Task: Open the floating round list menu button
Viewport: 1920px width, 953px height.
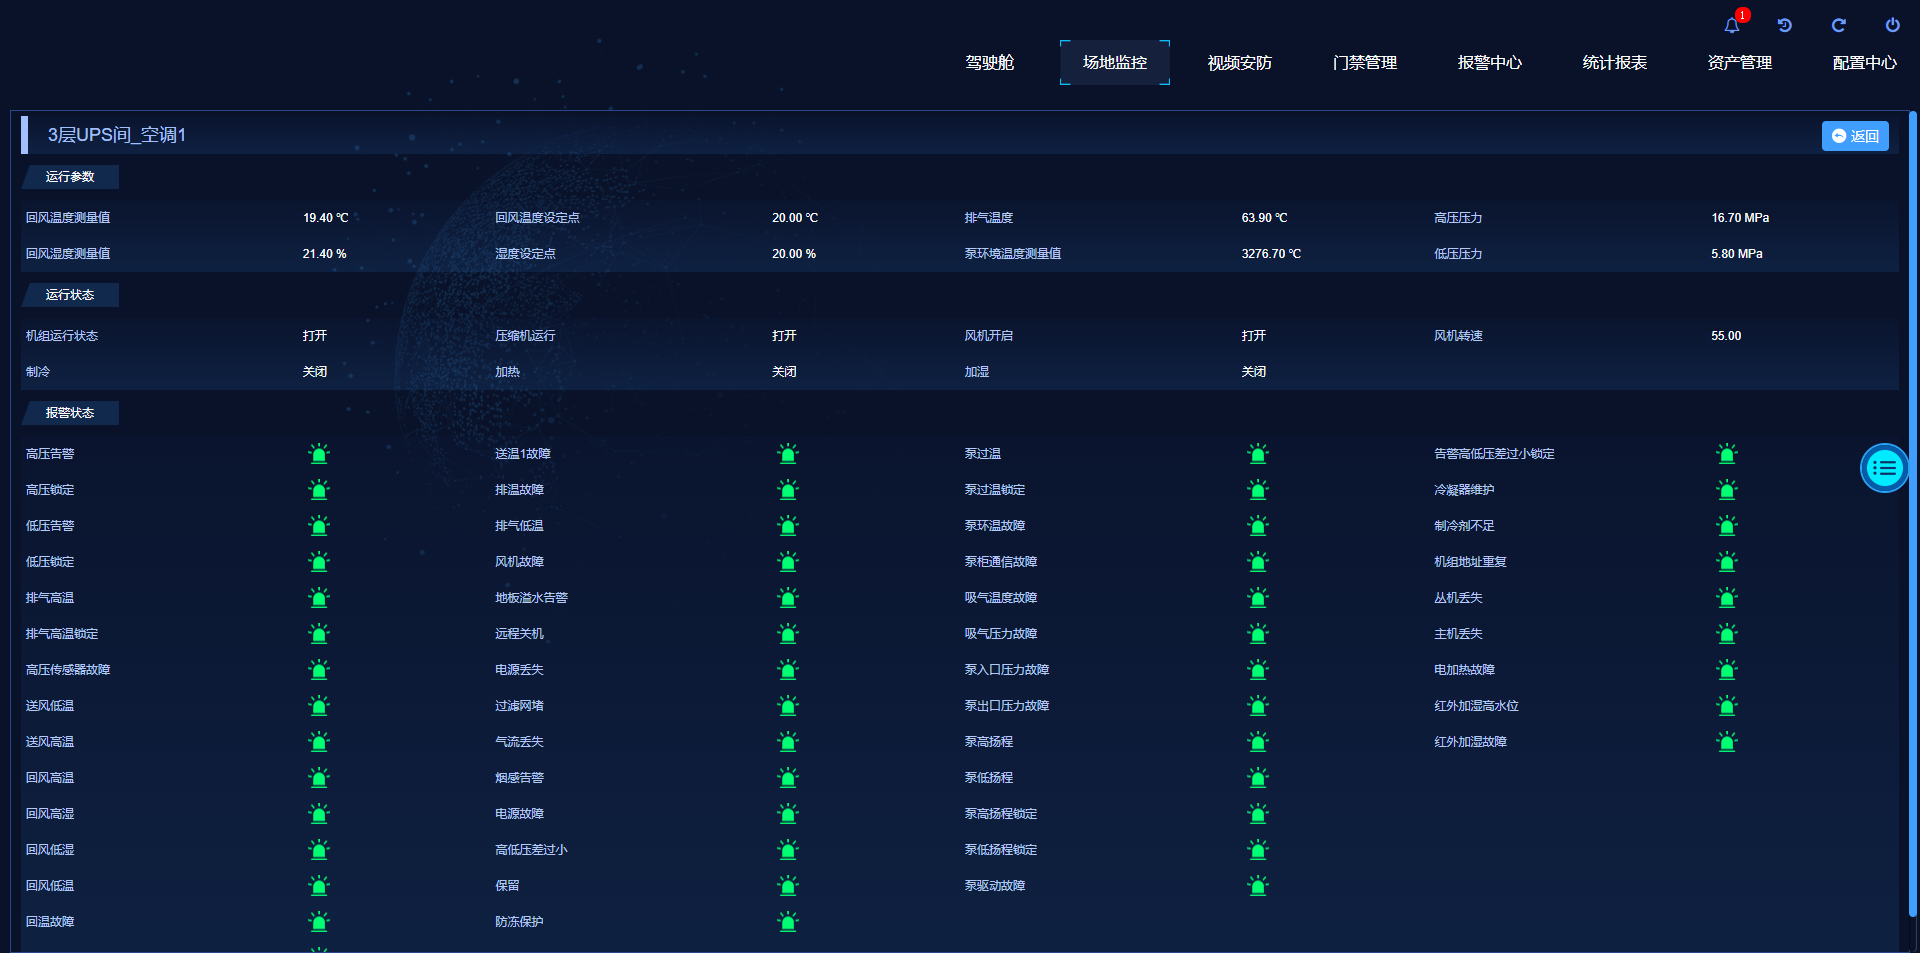Action: [x=1884, y=468]
